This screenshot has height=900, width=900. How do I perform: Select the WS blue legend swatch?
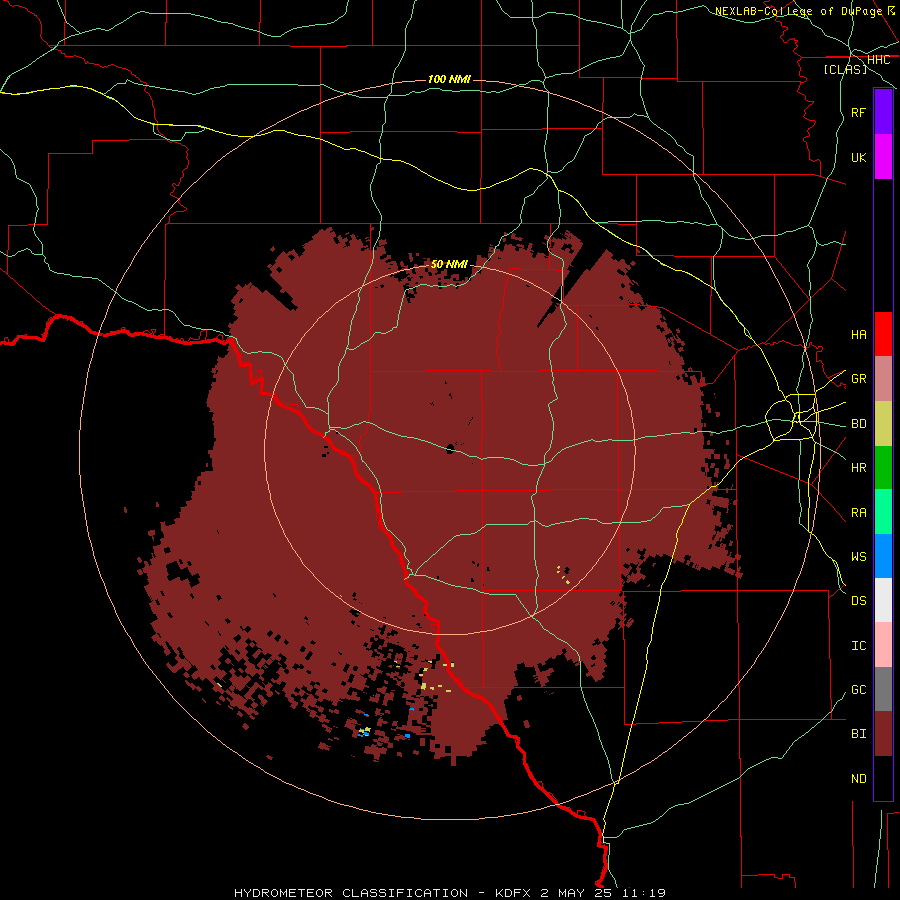883,556
